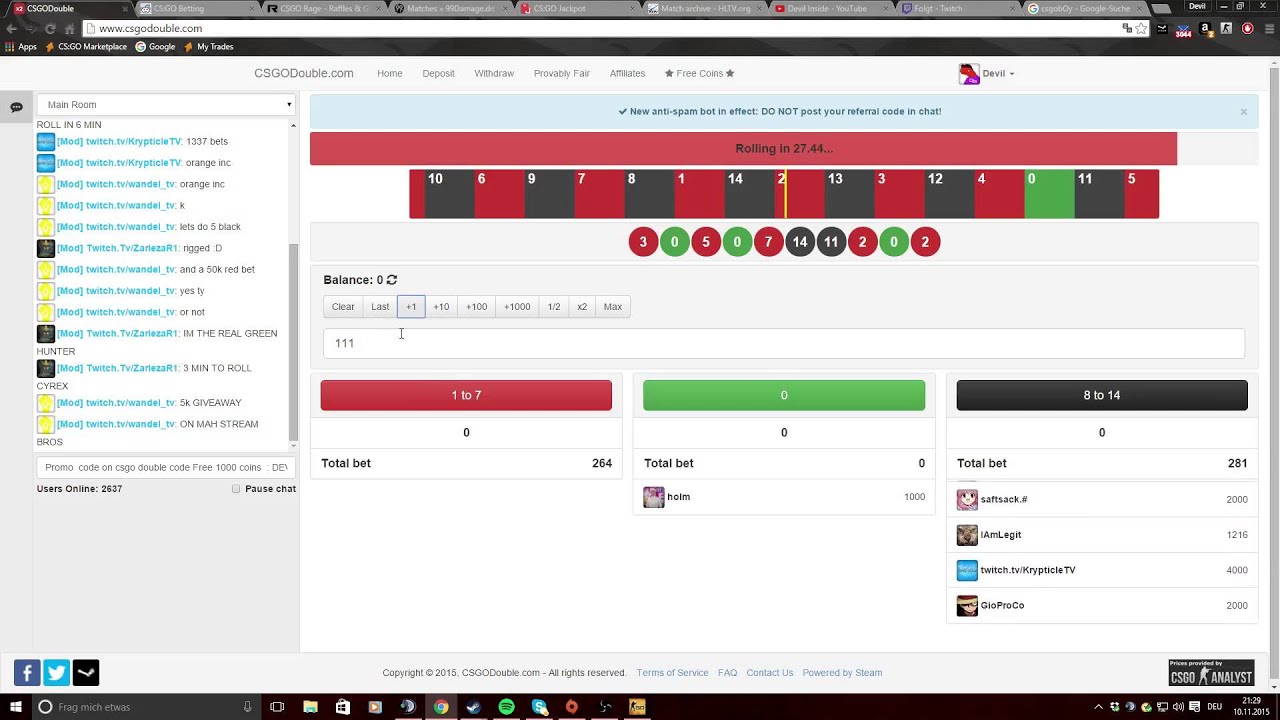The height and width of the screenshot is (720, 1280).
Task: Double the bet with x2
Action: [582, 307]
